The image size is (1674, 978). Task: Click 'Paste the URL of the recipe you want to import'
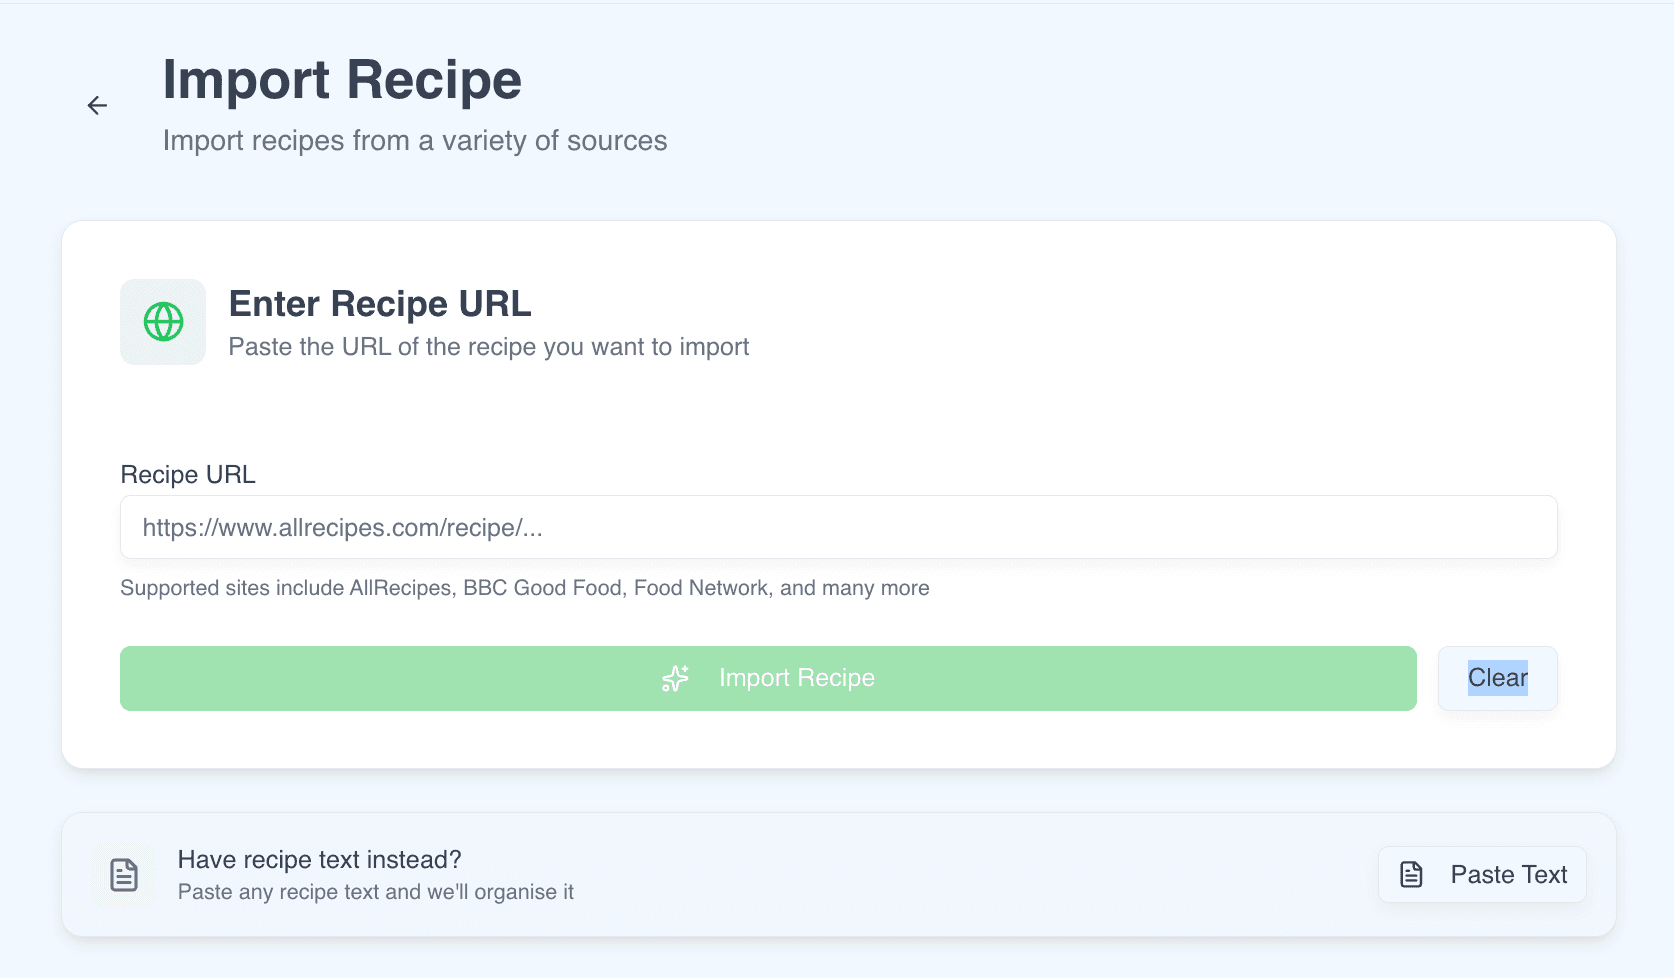pos(488,347)
